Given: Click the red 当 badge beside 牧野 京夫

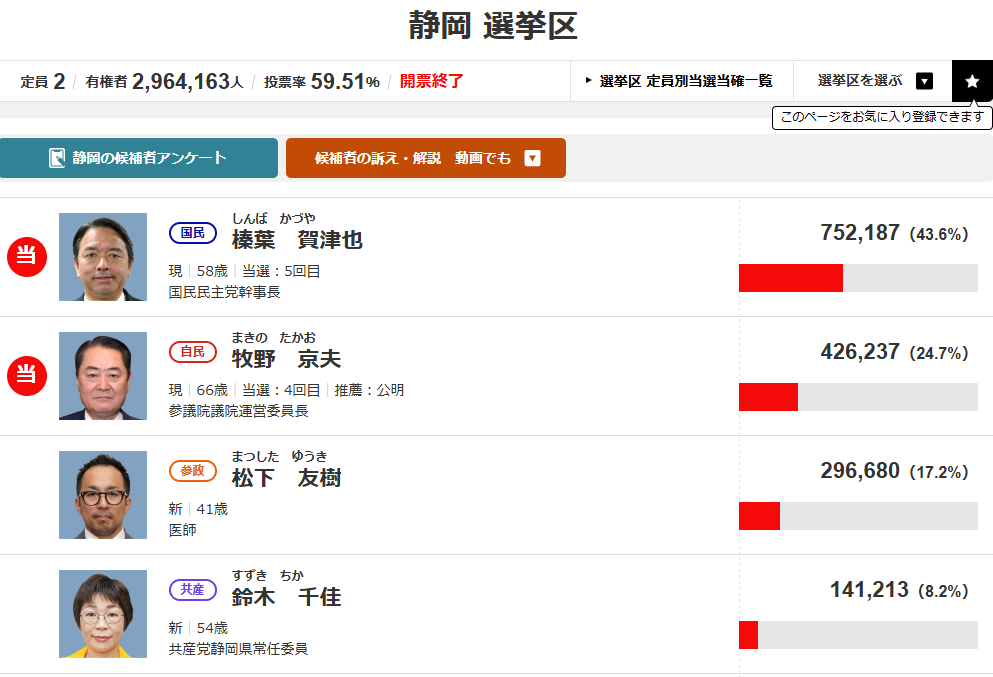Looking at the screenshot, I should 27,376.
